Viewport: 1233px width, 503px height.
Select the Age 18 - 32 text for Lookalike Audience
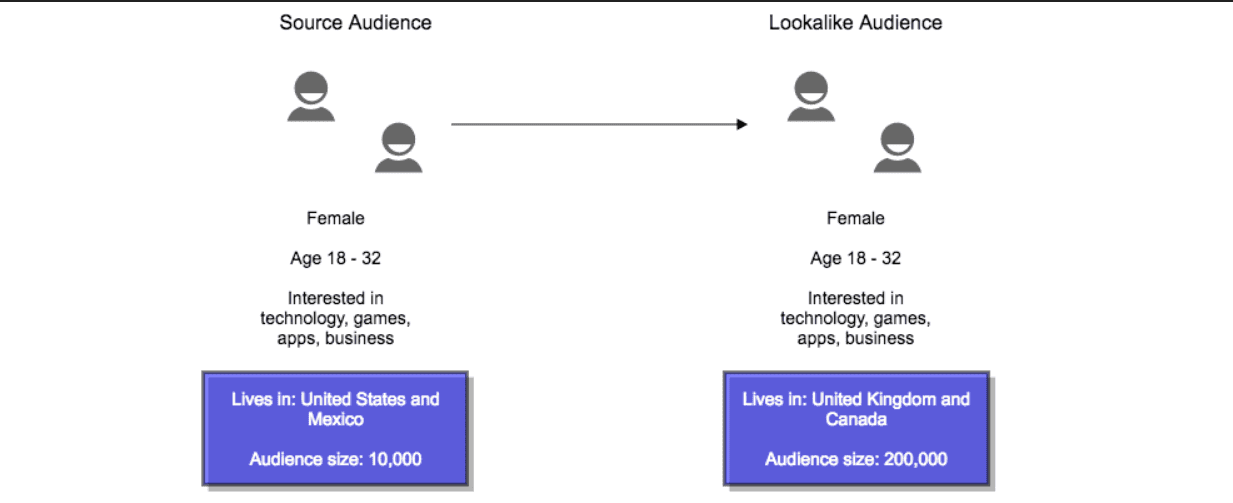click(x=855, y=258)
